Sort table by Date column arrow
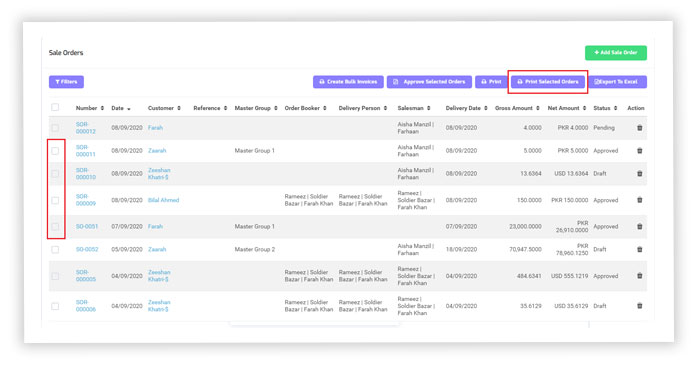This screenshot has width=699, height=366. click(129, 109)
